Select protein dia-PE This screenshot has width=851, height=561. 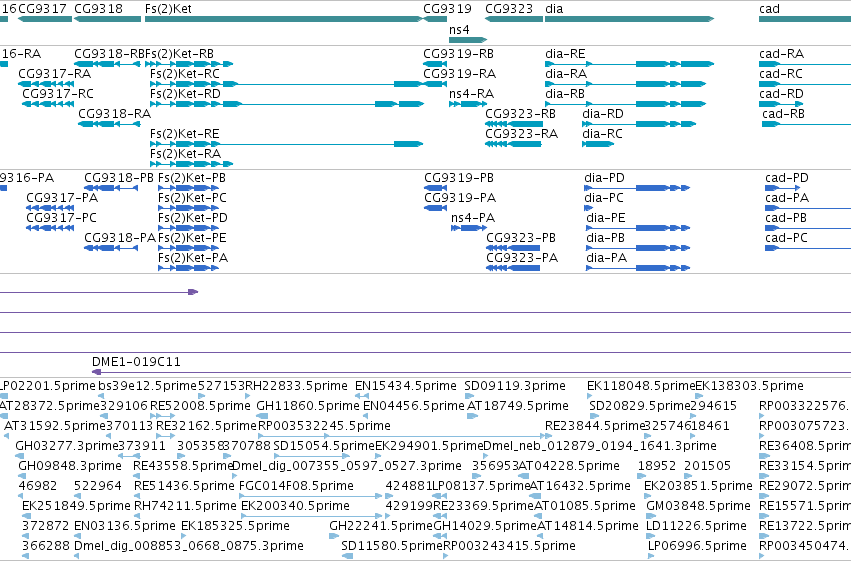606,218
